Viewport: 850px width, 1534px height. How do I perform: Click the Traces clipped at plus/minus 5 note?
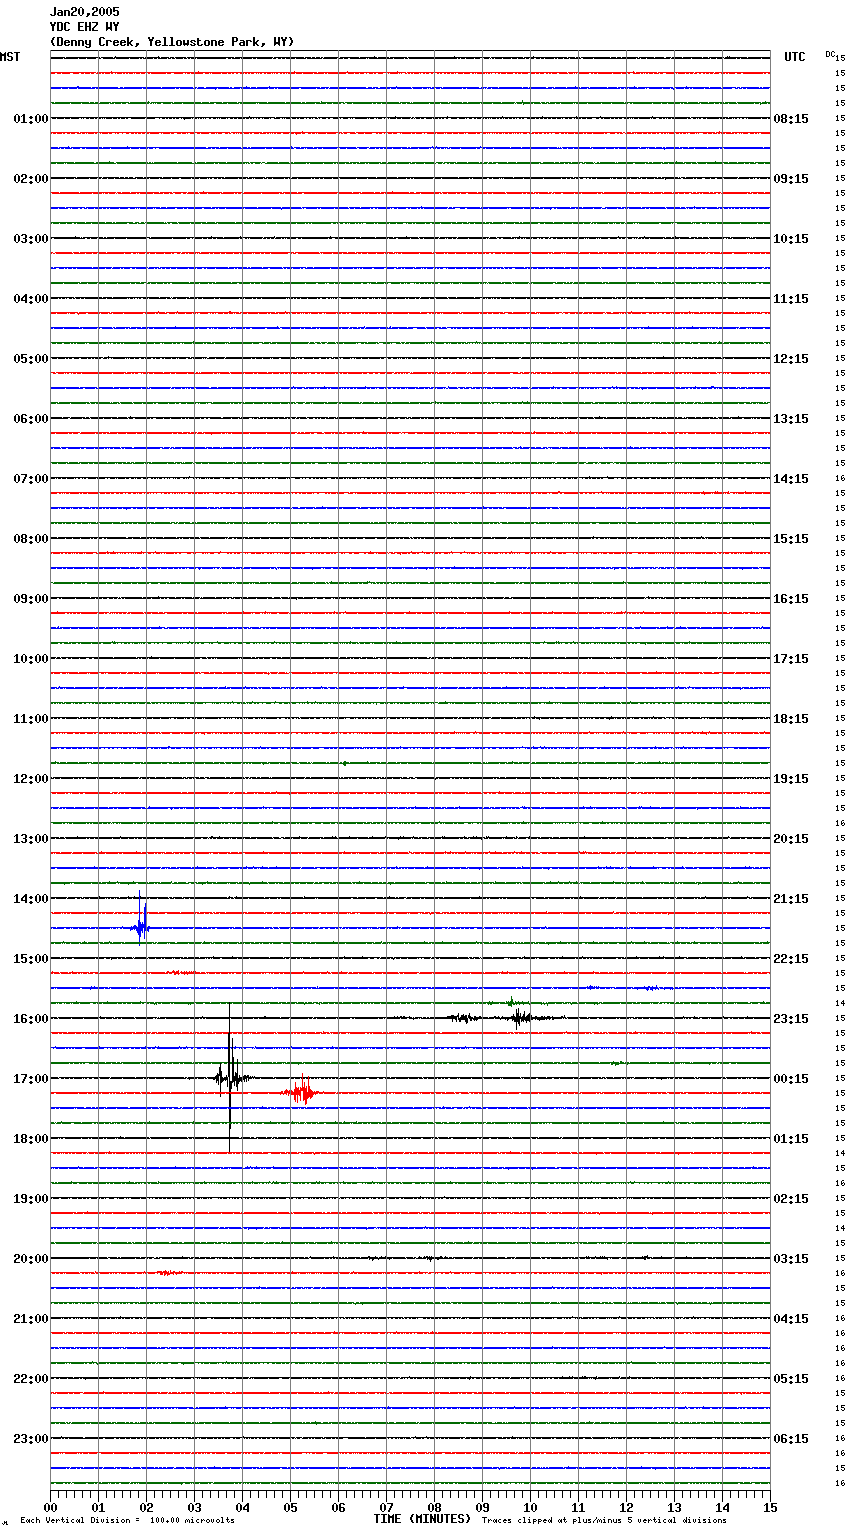coord(604,1521)
